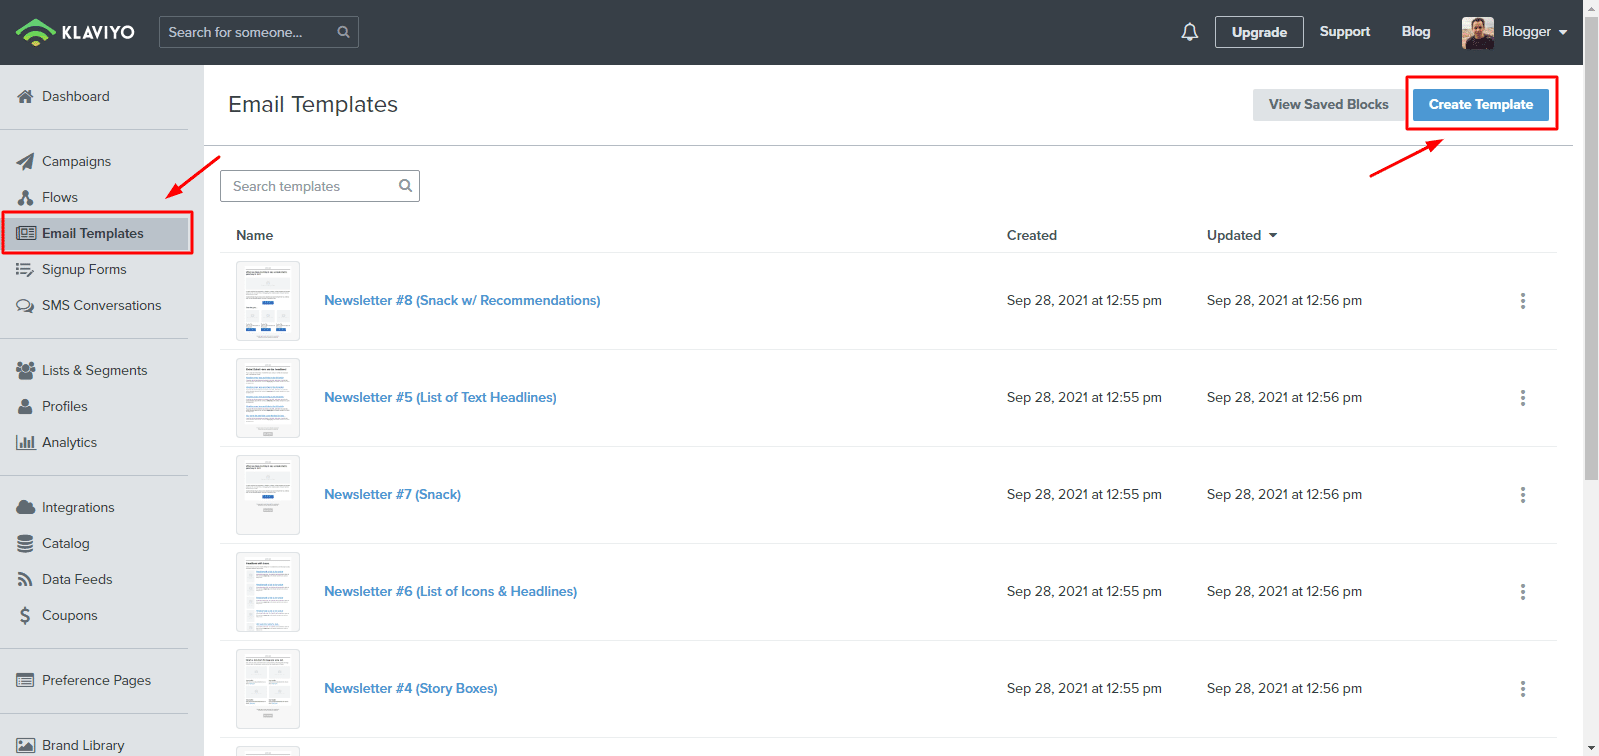This screenshot has width=1599, height=756.
Task: Click the Create Template button
Action: tap(1480, 104)
